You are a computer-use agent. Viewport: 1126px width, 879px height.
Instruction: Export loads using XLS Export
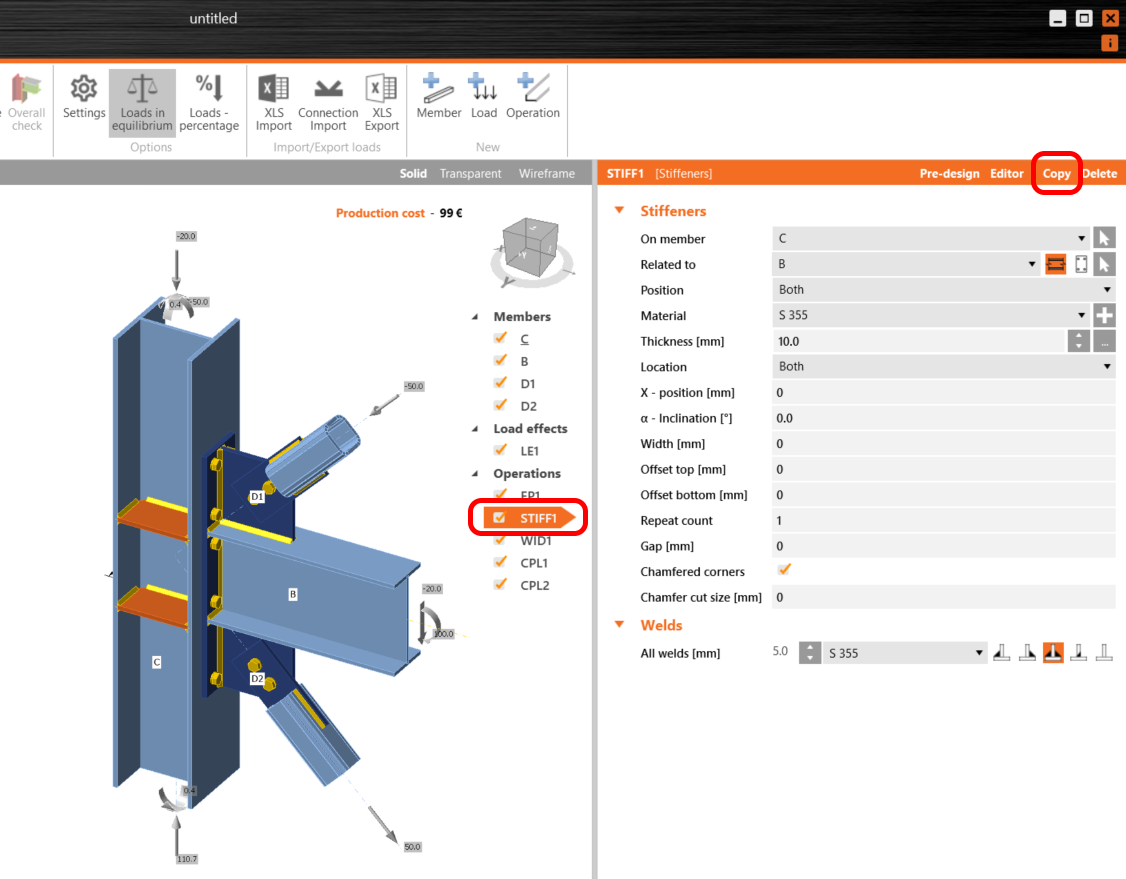(381, 101)
